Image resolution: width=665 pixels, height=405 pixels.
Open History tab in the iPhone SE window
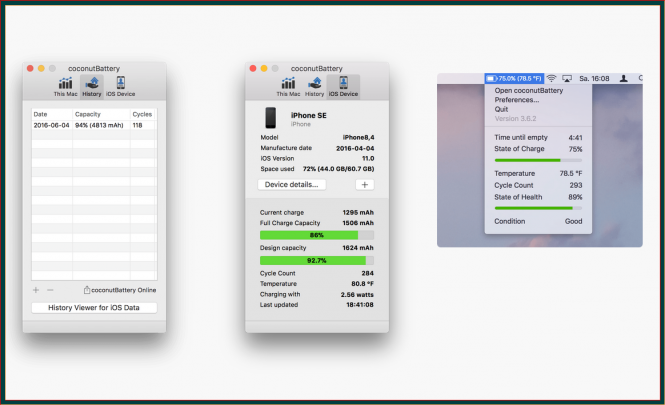pyautogui.click(x=315, y=86)
